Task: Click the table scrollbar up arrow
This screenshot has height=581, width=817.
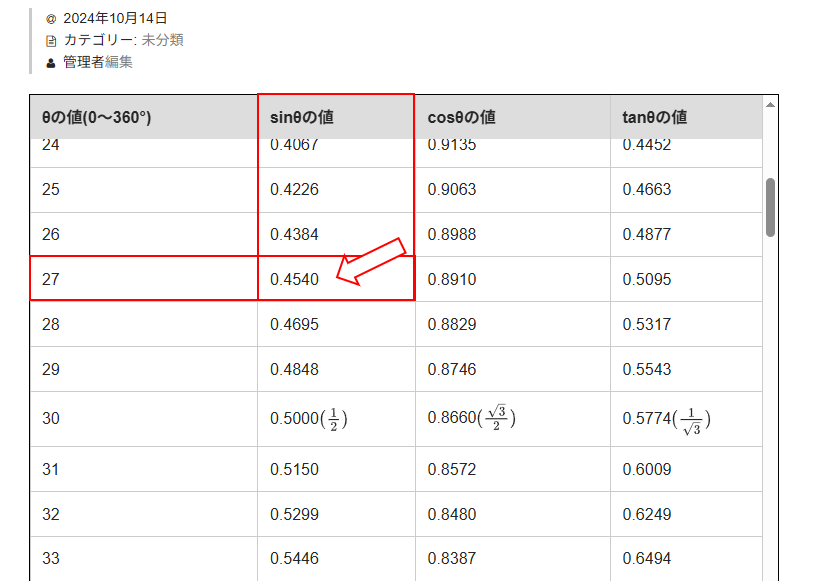Action: [x=770, y=104]
